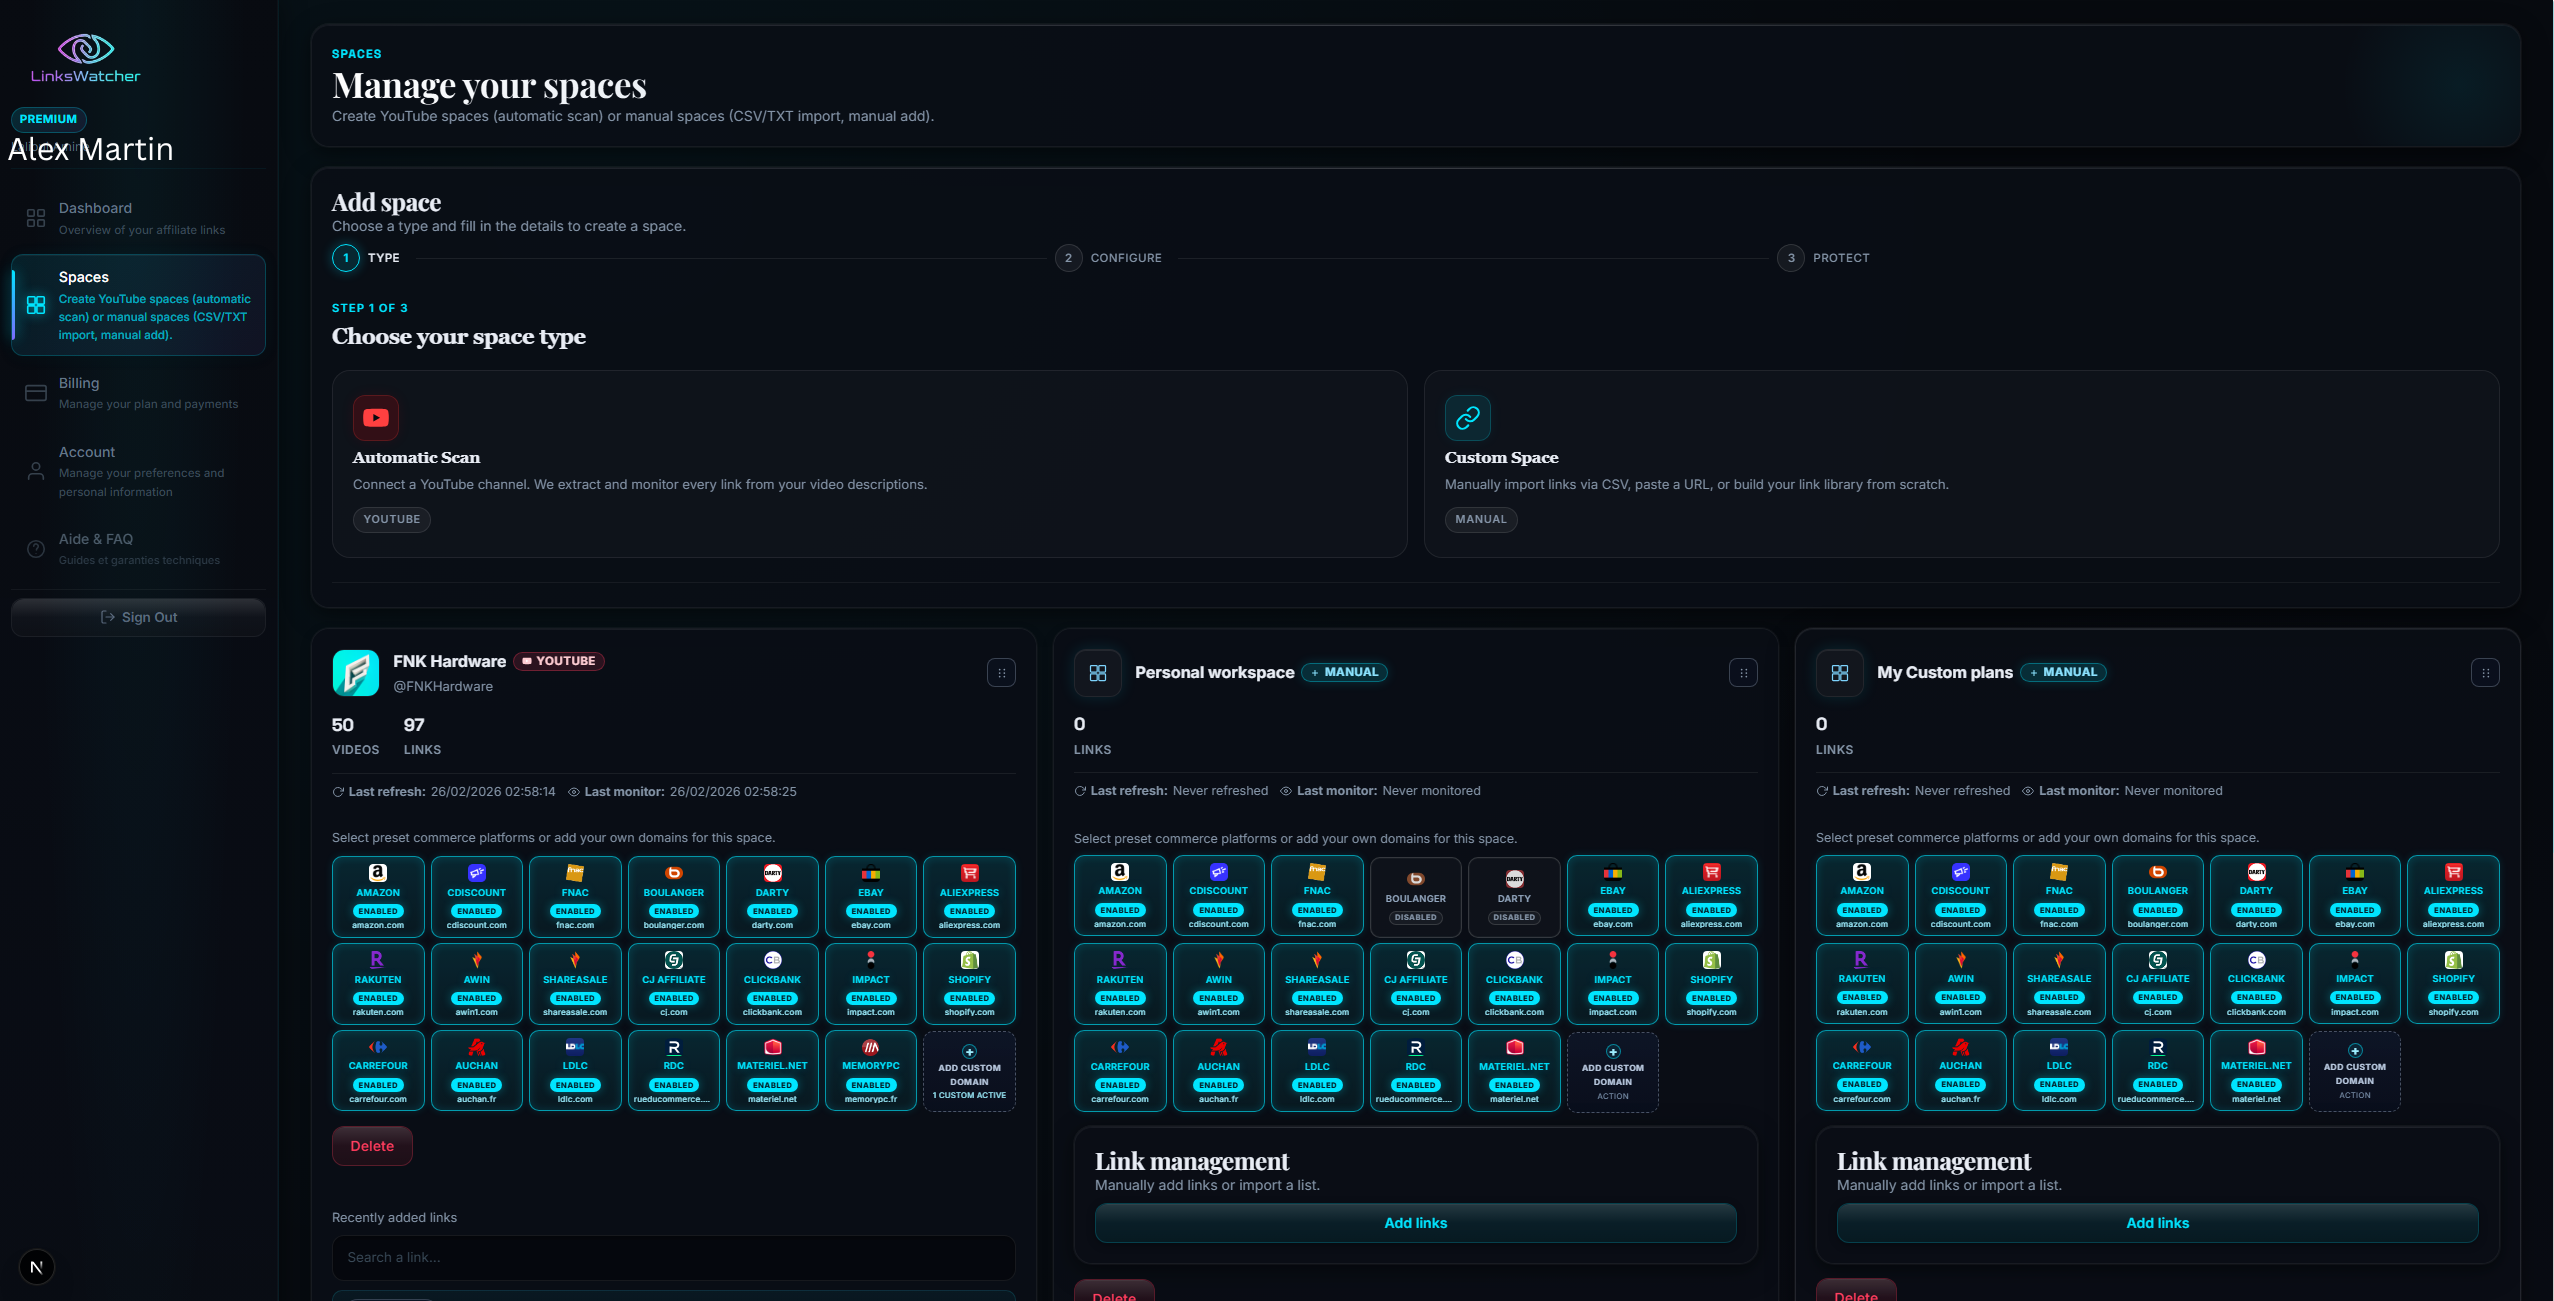Screen dimensions: 2554x1301
Task: Click the Billing credit card icon
Action: coord(36,392)
